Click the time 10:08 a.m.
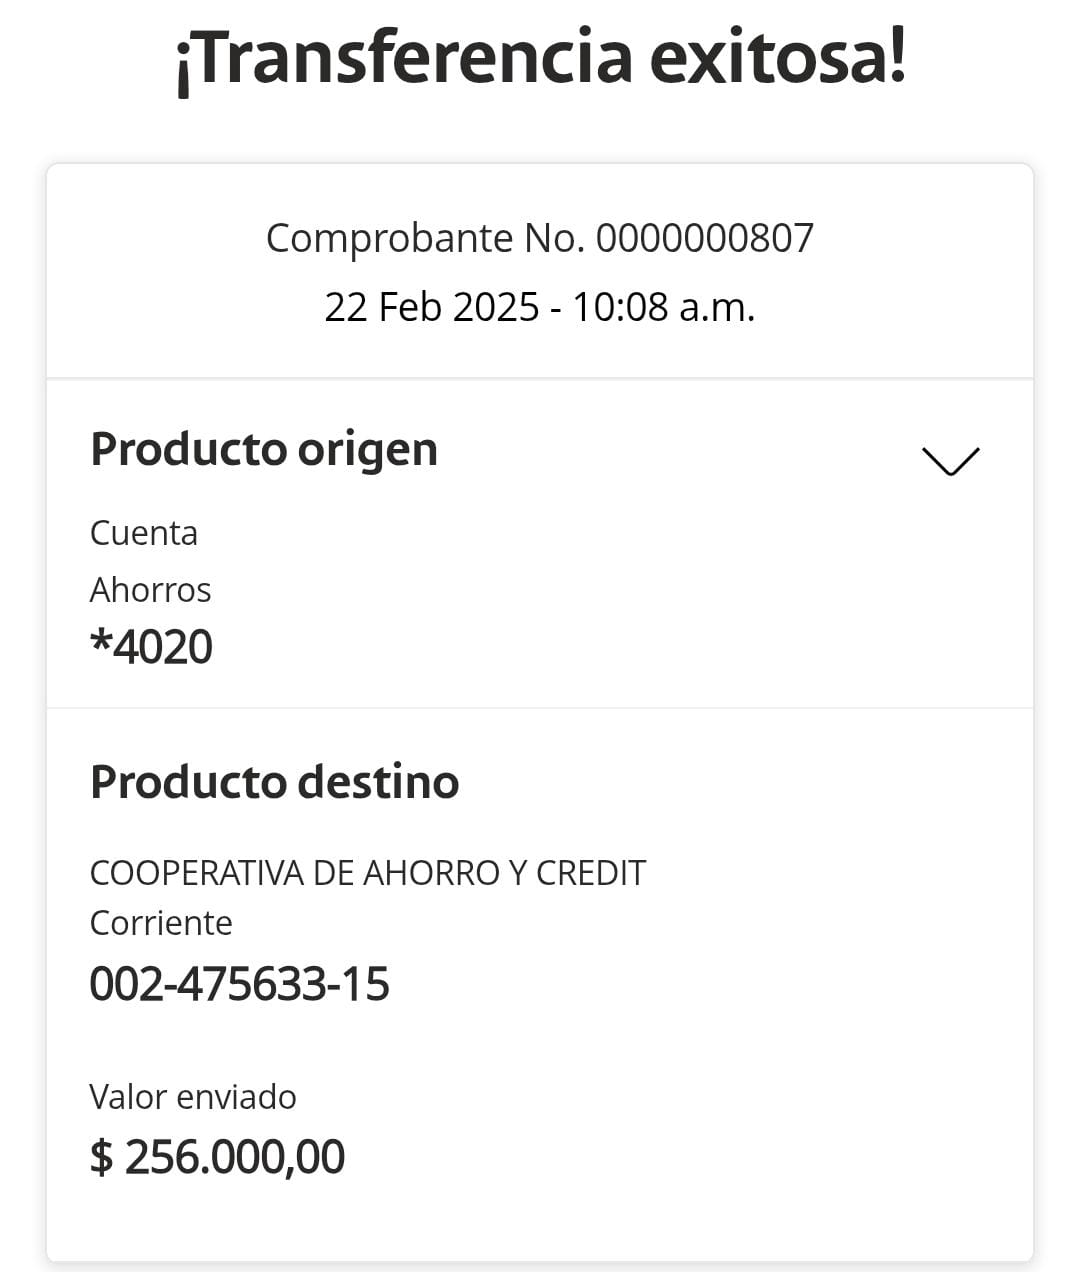 coord(663,307)
